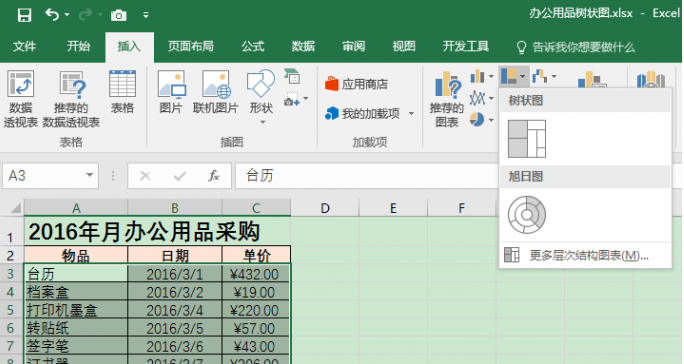Open the 页面布局 tab
Viewport: 684px width, 364px height.
coord(191,46)
